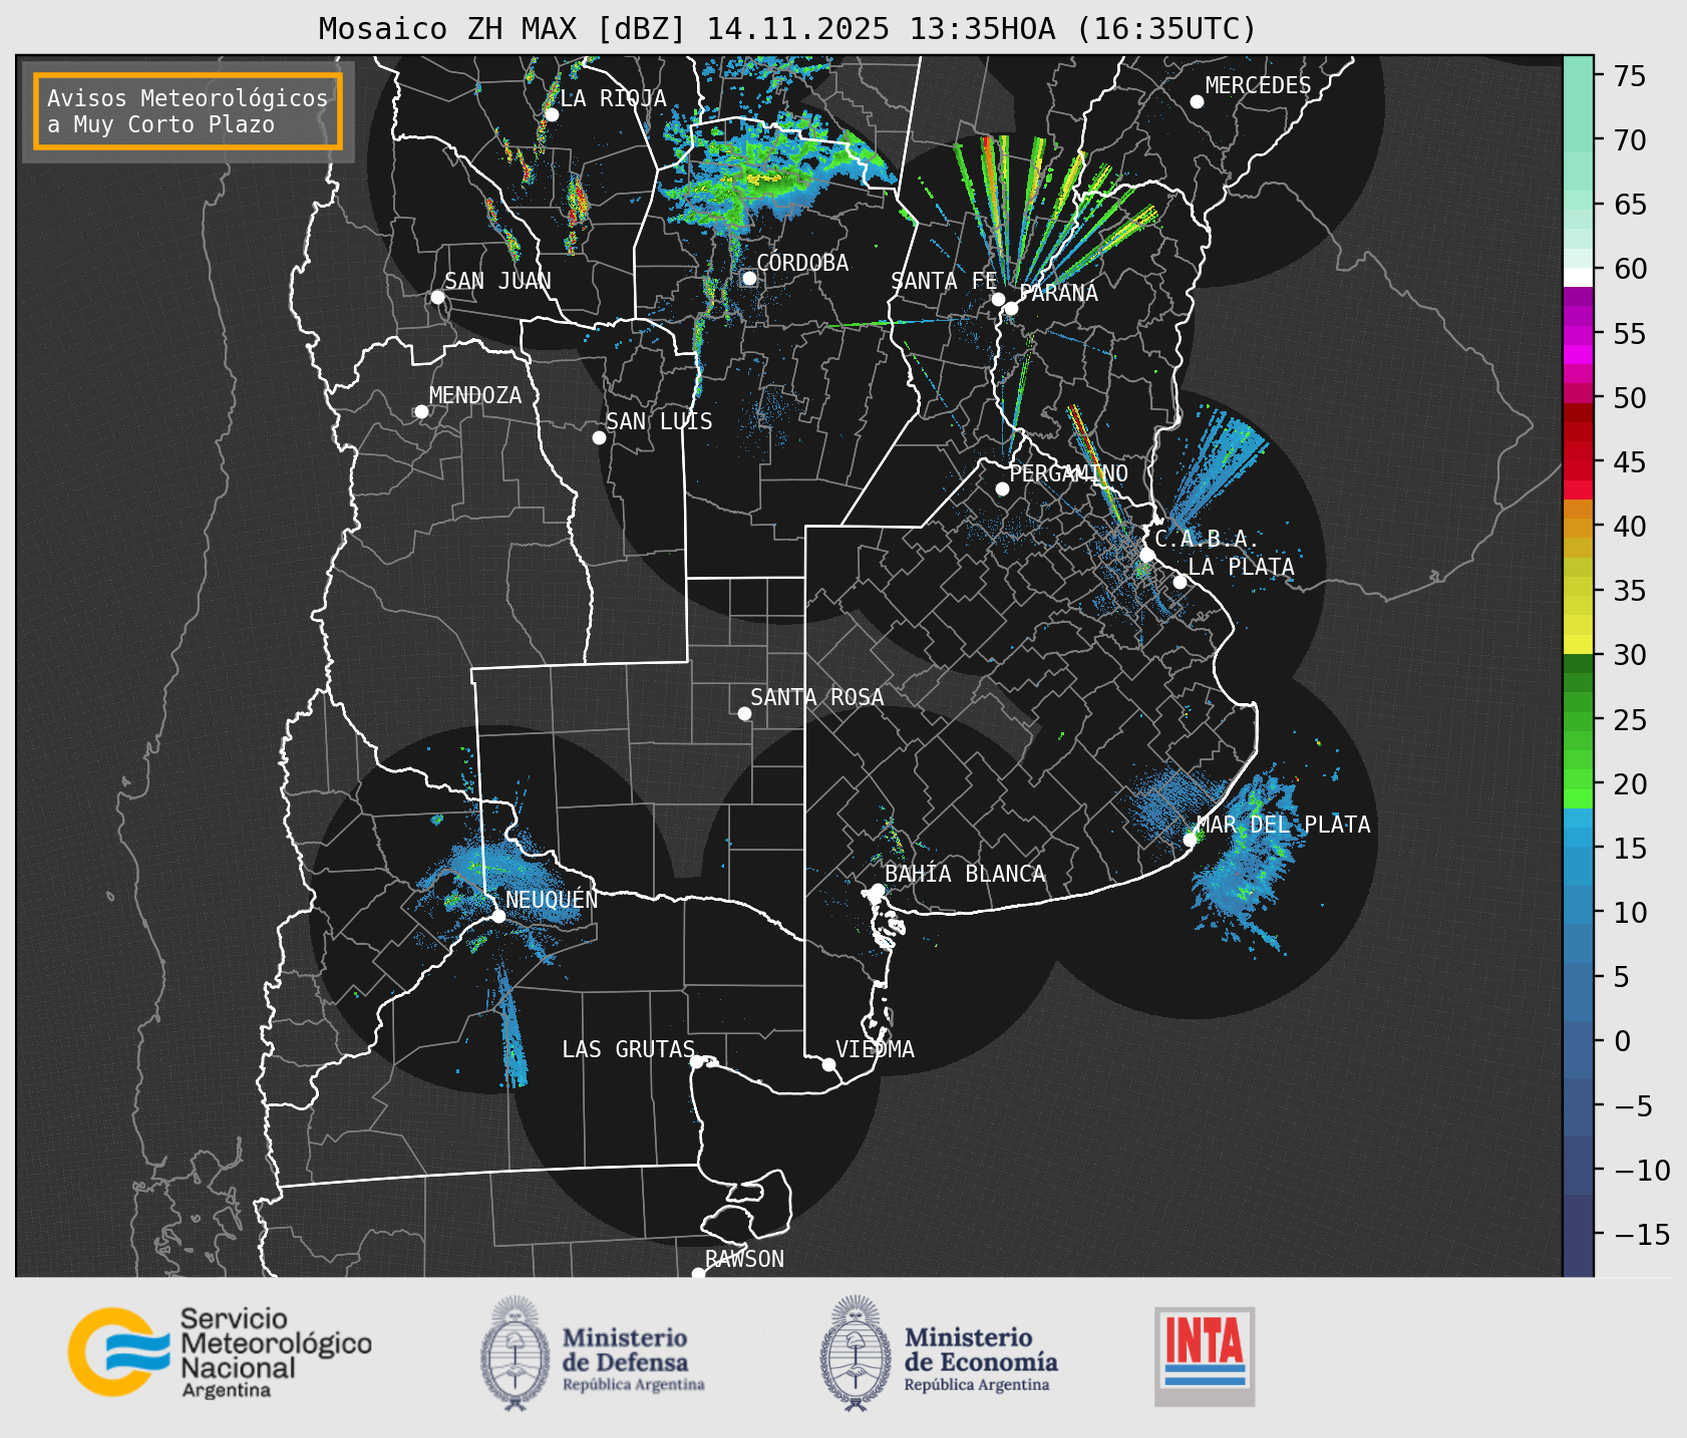Screen dimensions: 1687x1438
Task: Click the PERGAMINO city label
Action: coord(1068,473)
